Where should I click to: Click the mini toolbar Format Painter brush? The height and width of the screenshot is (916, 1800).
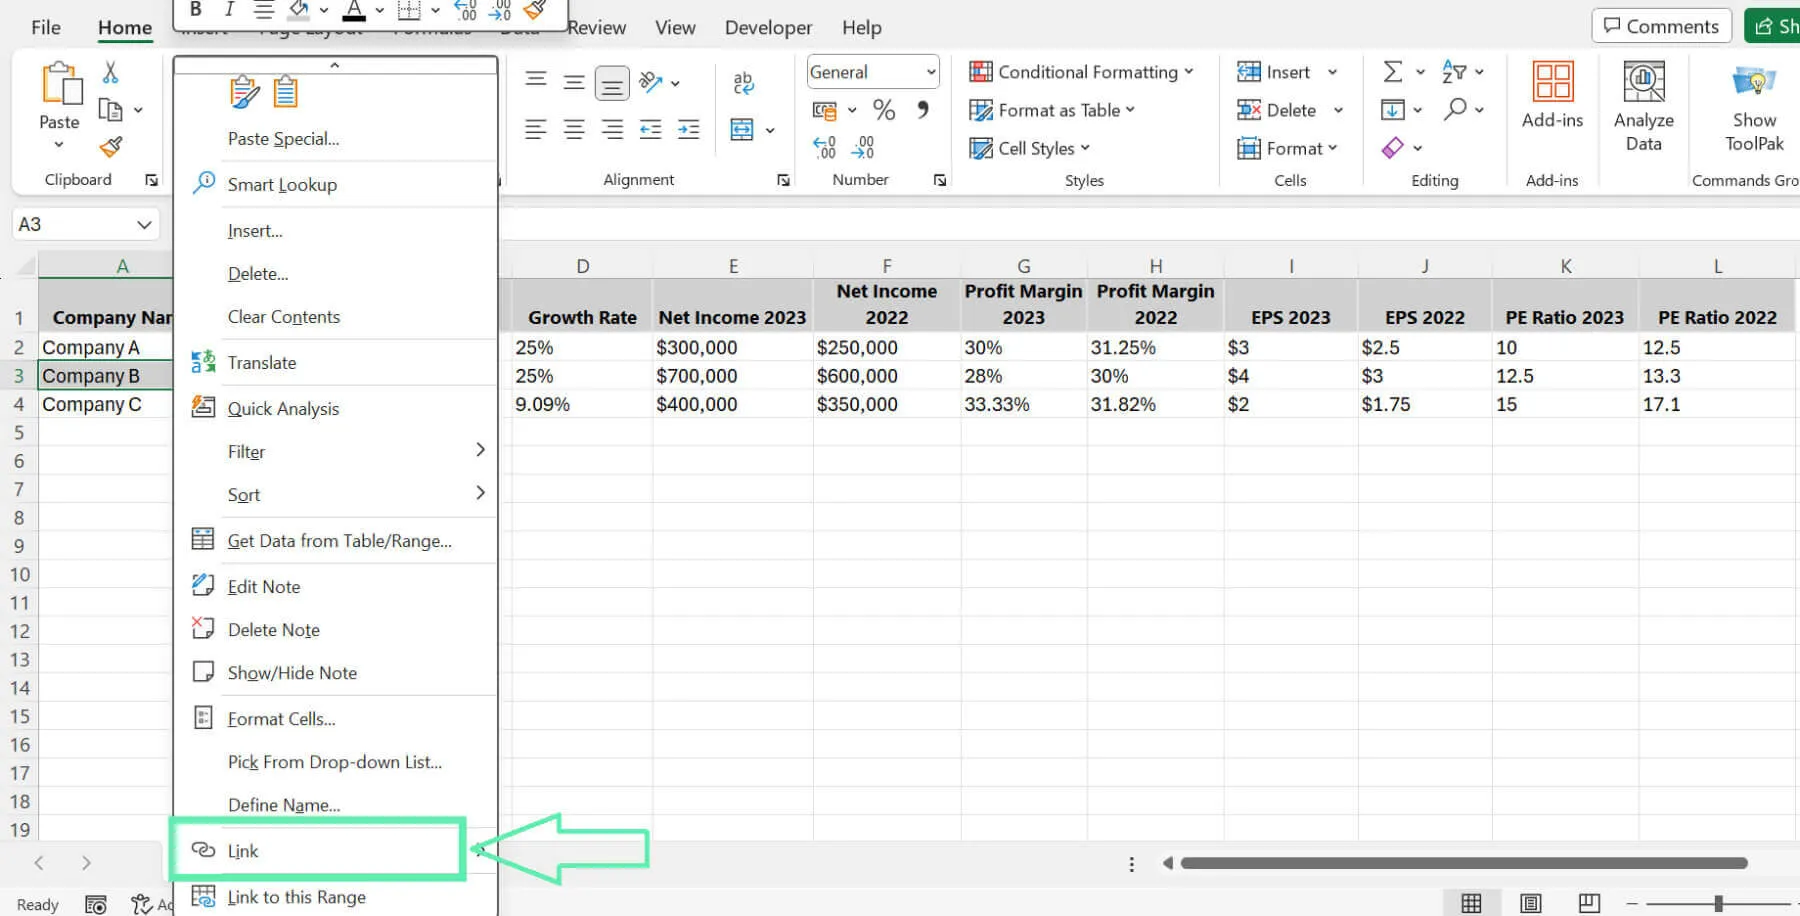pyautogui.click(x=535, y=10)
